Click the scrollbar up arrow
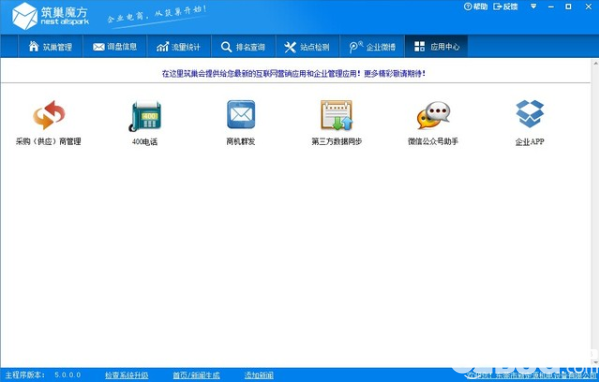599x383 pixels. pyautogui.click(x=596, y=64)
